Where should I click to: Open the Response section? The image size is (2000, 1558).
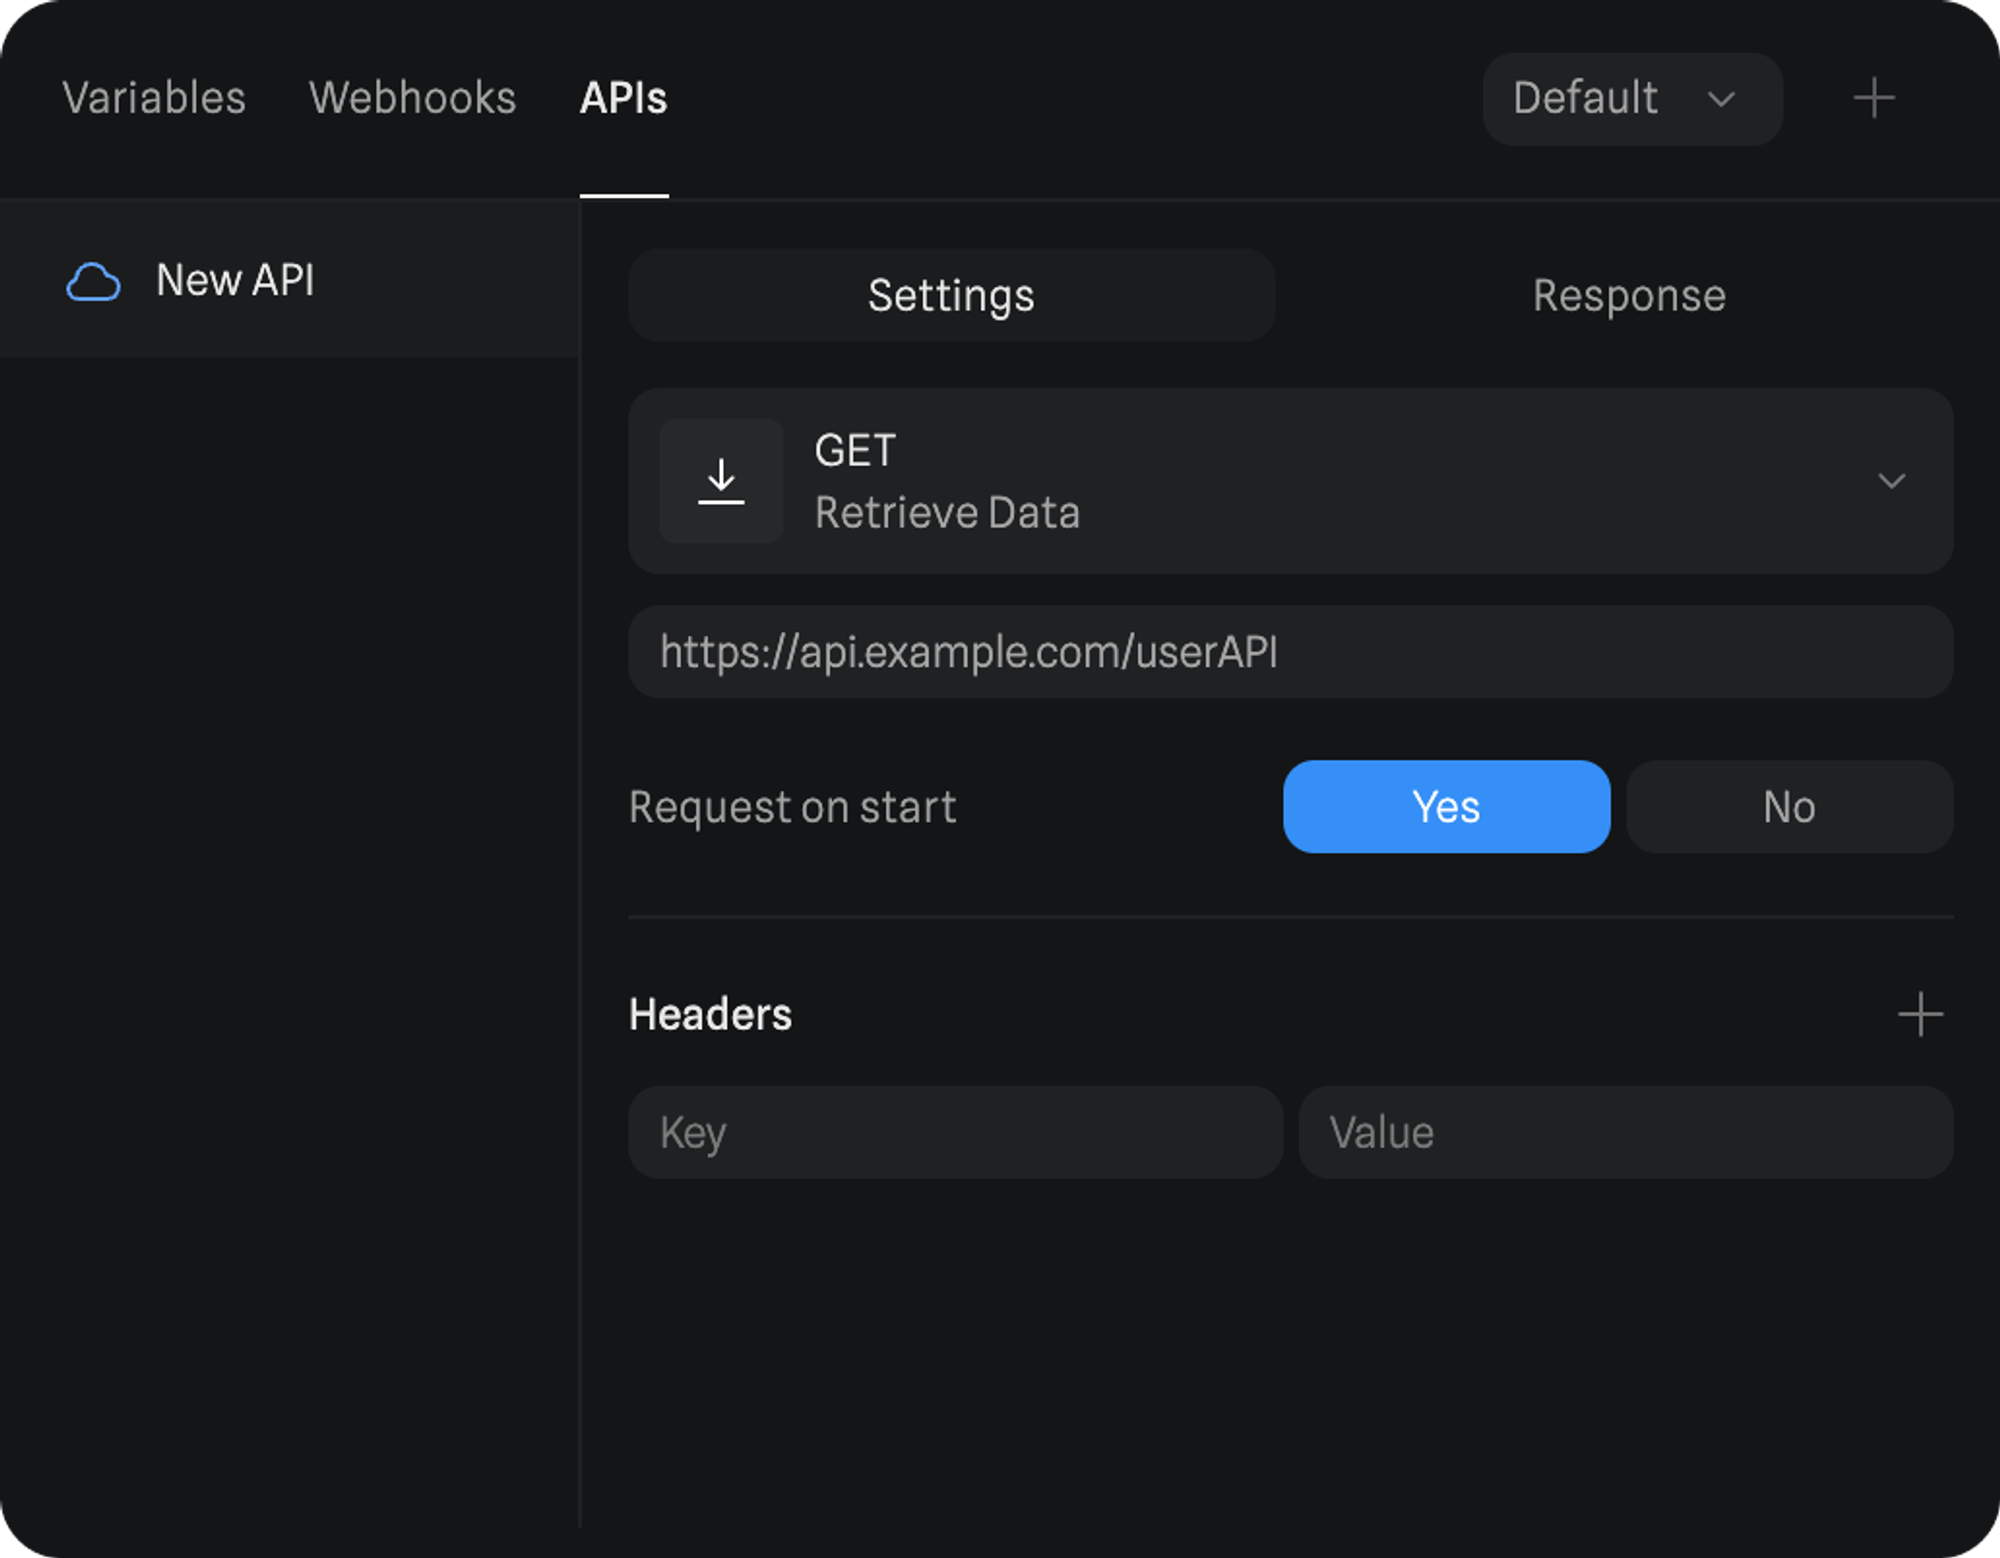(1628, 296)
